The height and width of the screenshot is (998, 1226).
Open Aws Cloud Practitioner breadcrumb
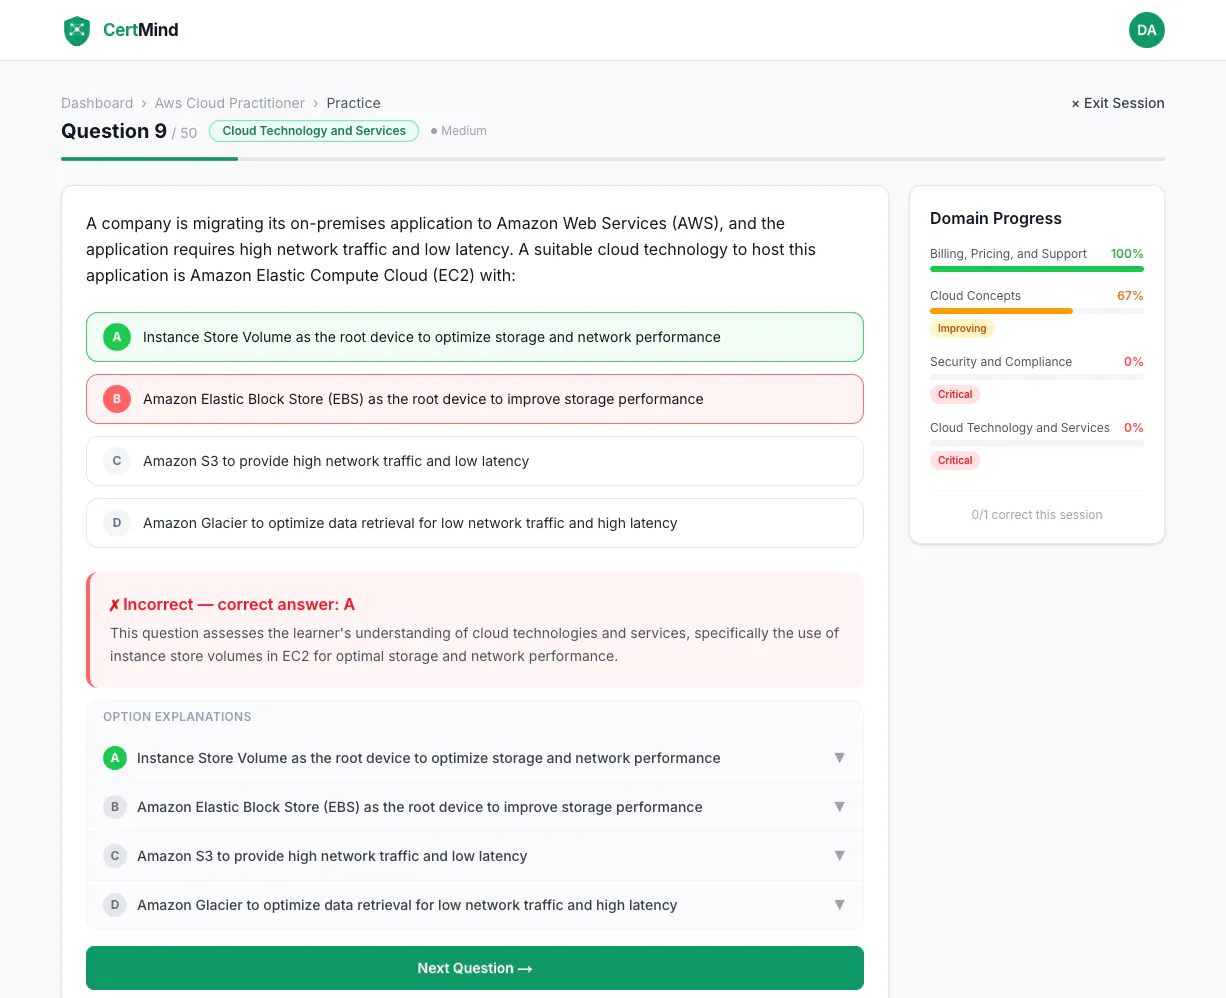click(x=230, y=103)
